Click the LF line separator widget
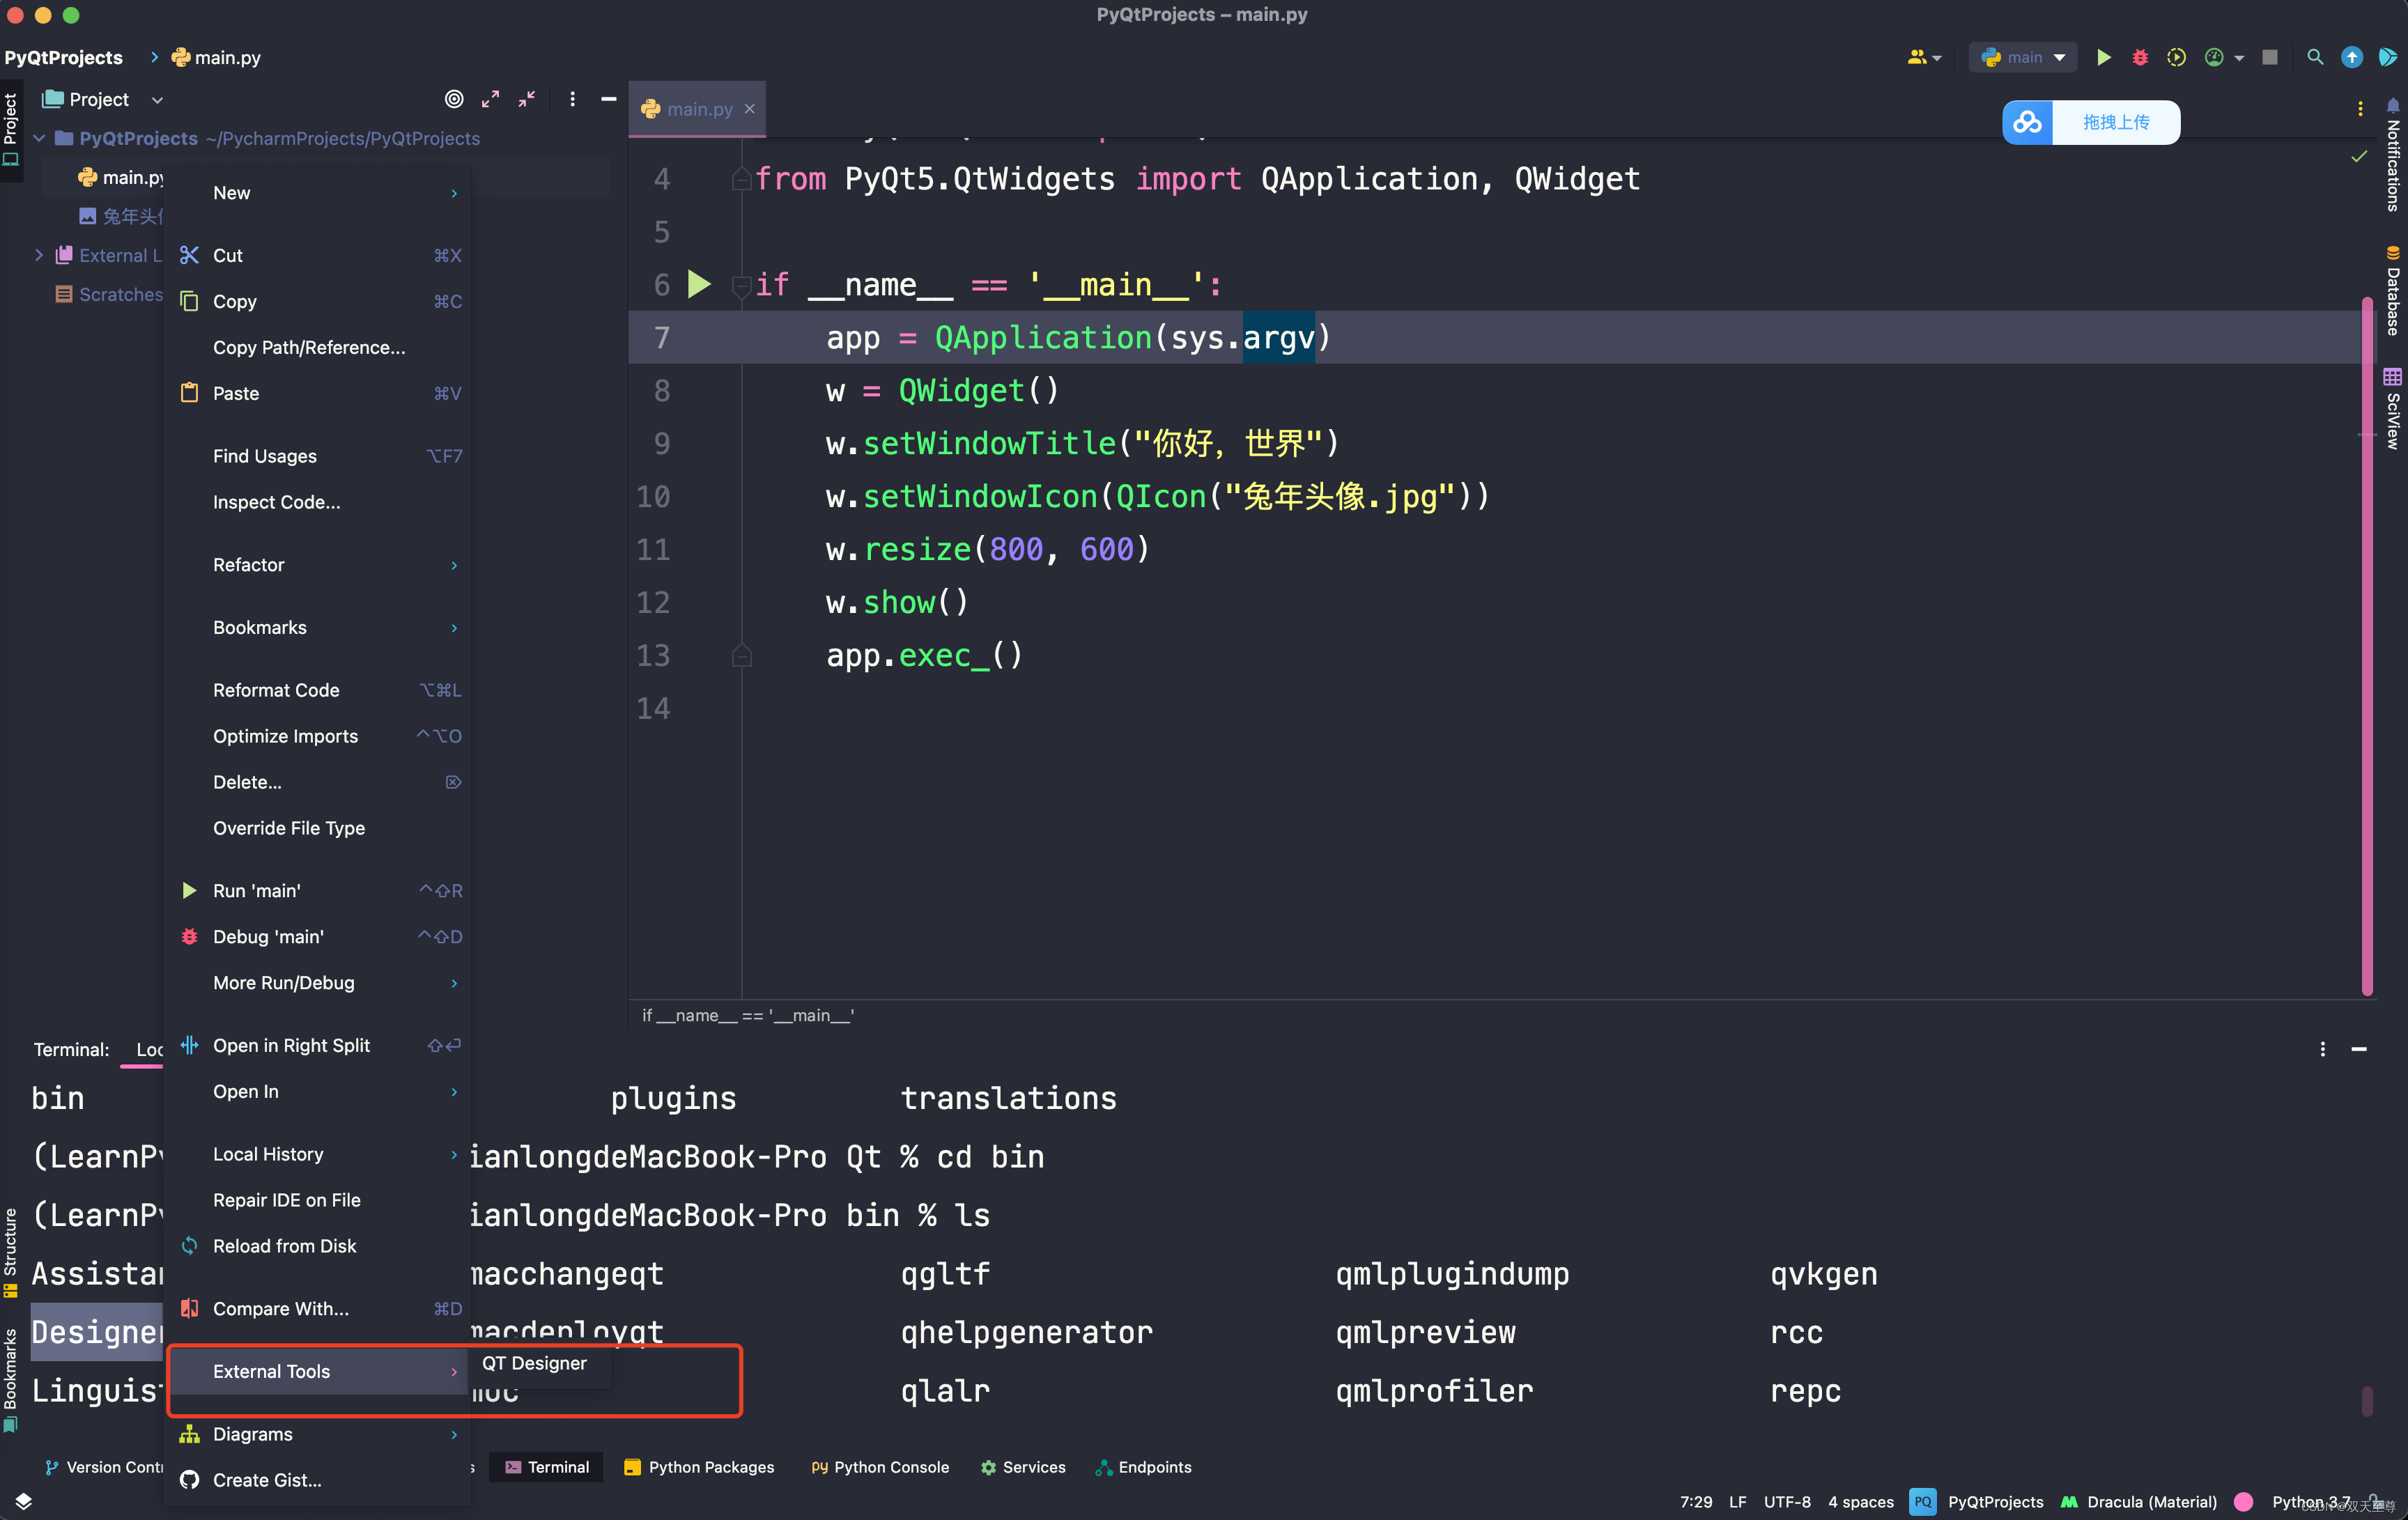This screenshot has width=2408, height=1520. click(x=1738, y=1501)
